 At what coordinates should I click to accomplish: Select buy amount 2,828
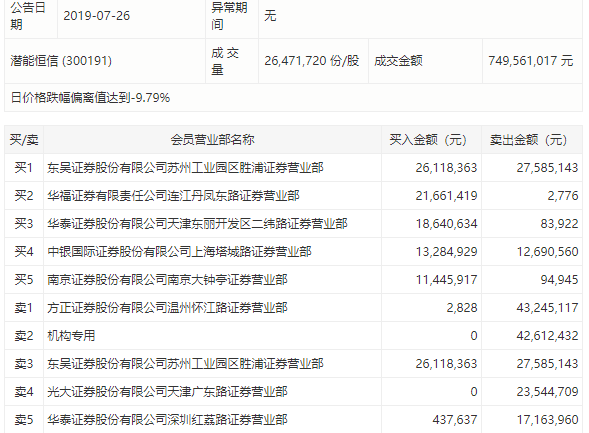point(462,308)
